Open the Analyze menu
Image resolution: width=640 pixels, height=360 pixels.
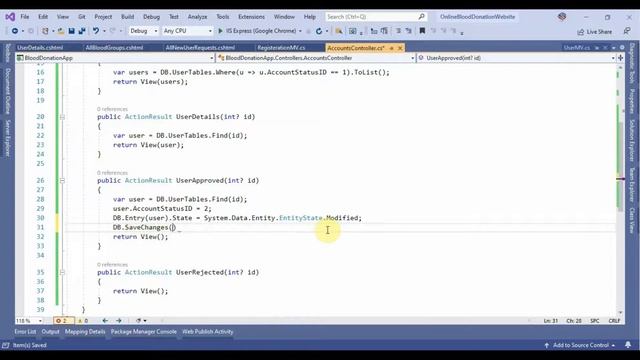(198, 17)
